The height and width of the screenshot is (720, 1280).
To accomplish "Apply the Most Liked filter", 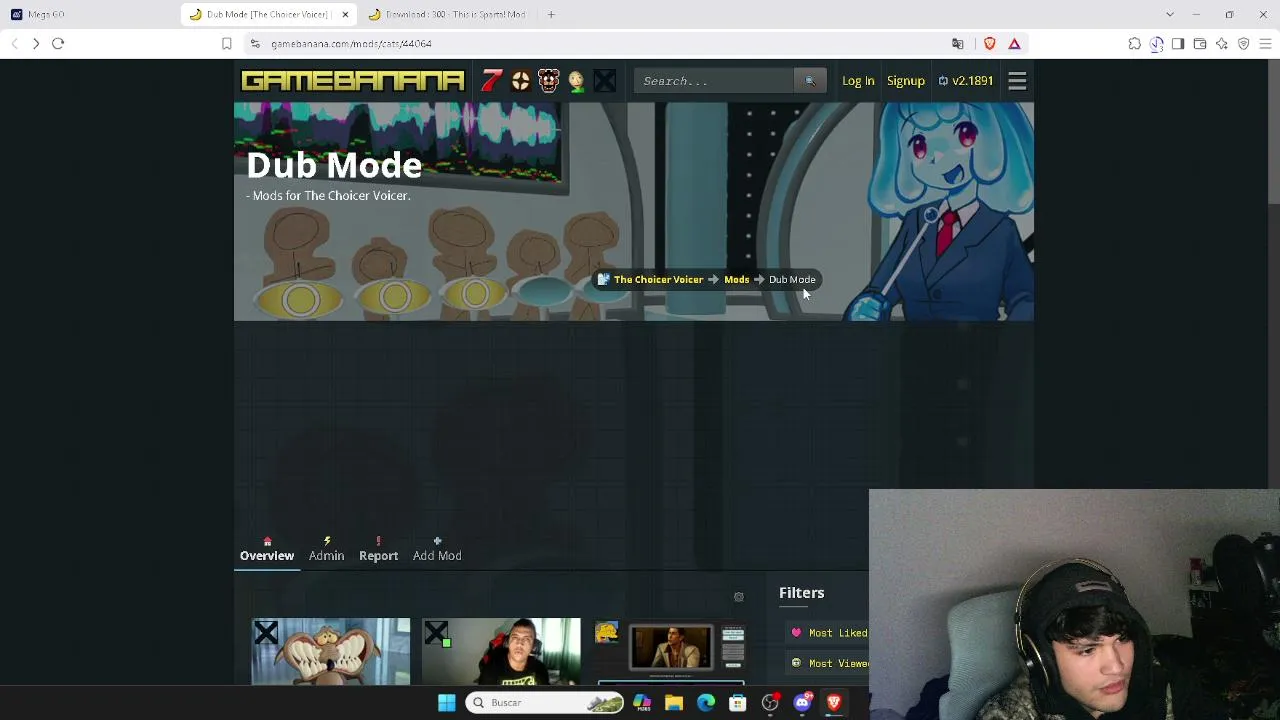I will (830, 633).
